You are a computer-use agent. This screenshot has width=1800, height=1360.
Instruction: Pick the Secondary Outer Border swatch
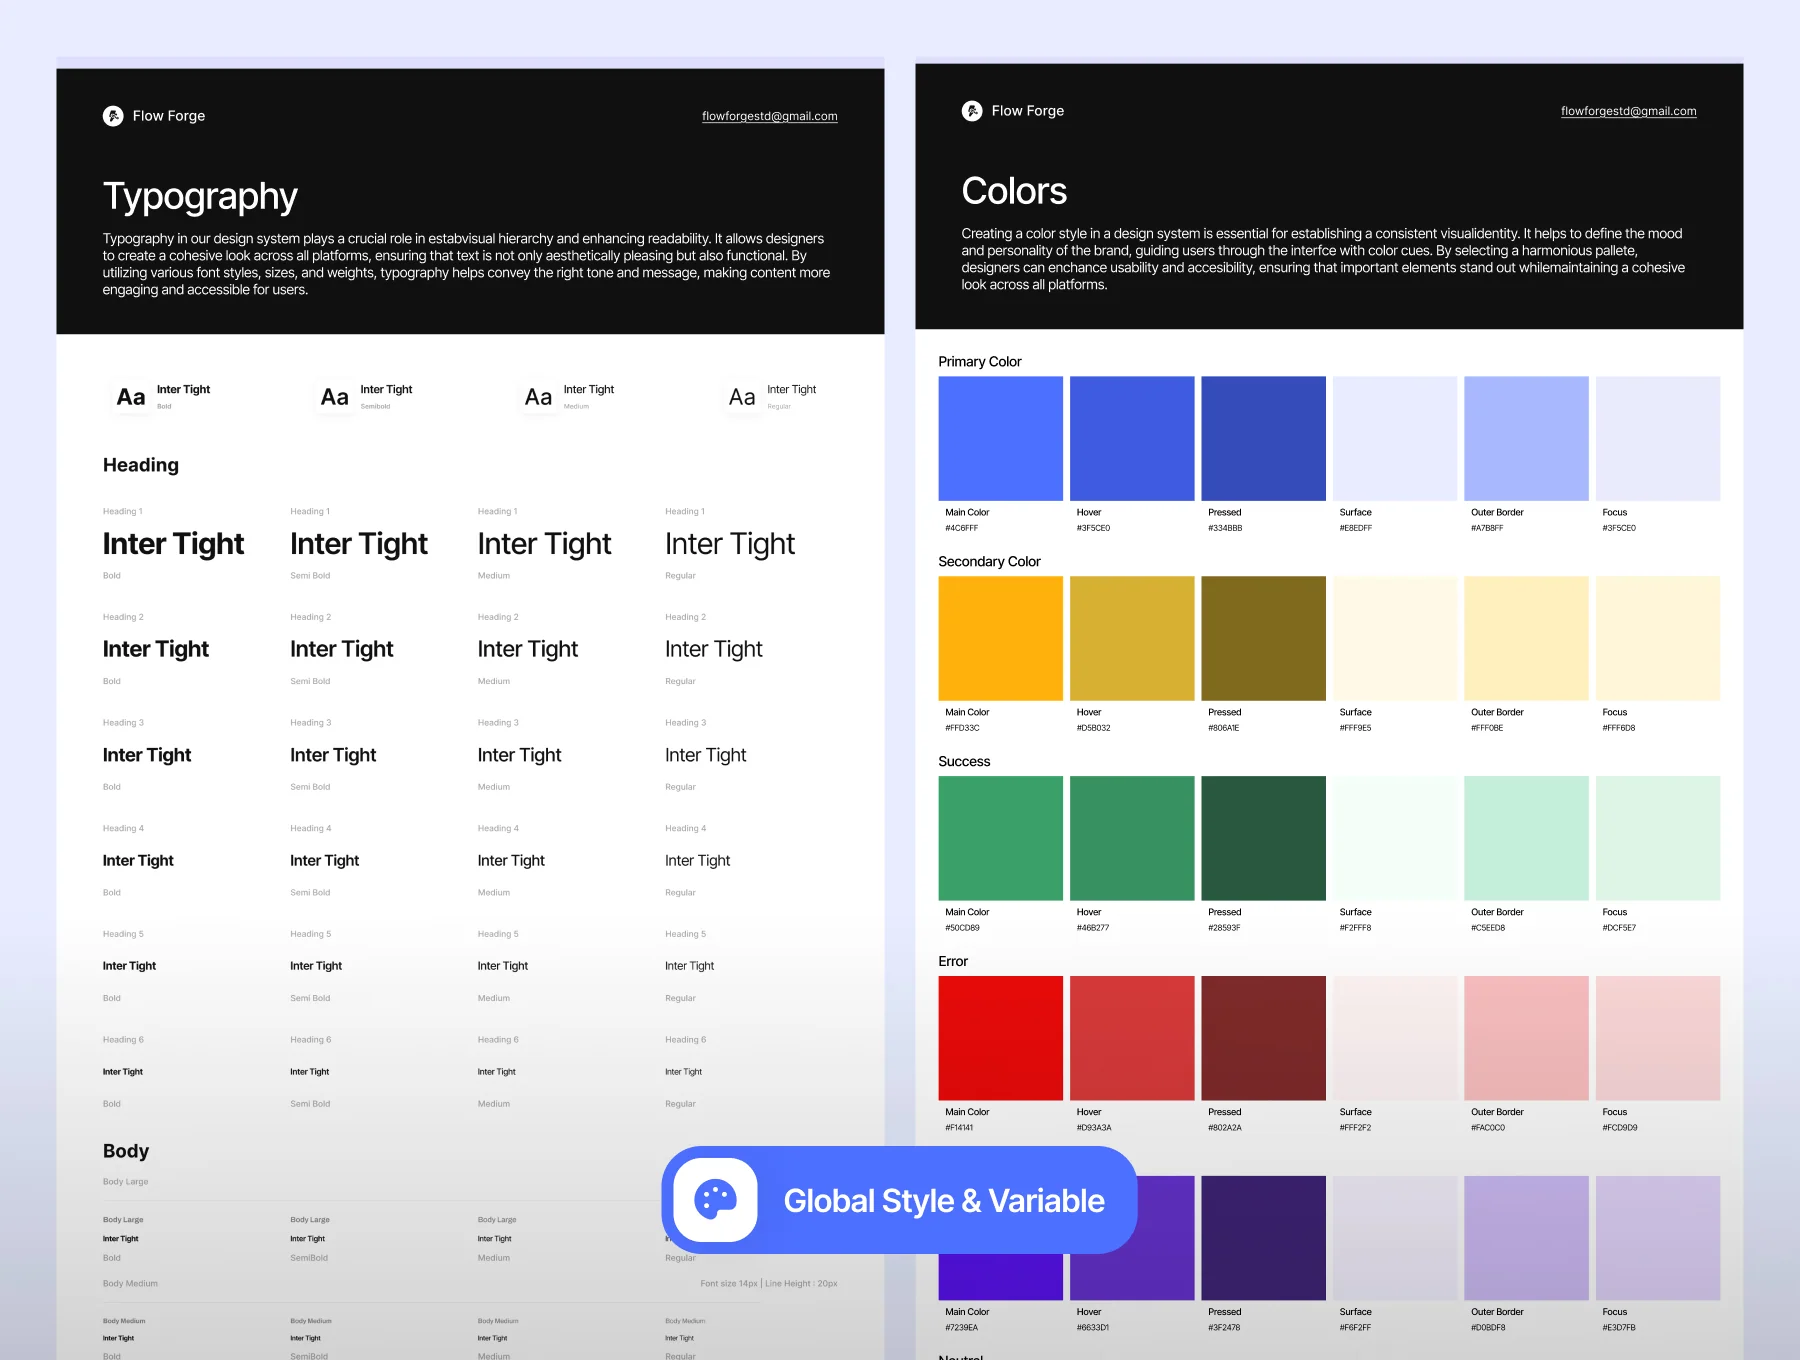[1526, 638]
